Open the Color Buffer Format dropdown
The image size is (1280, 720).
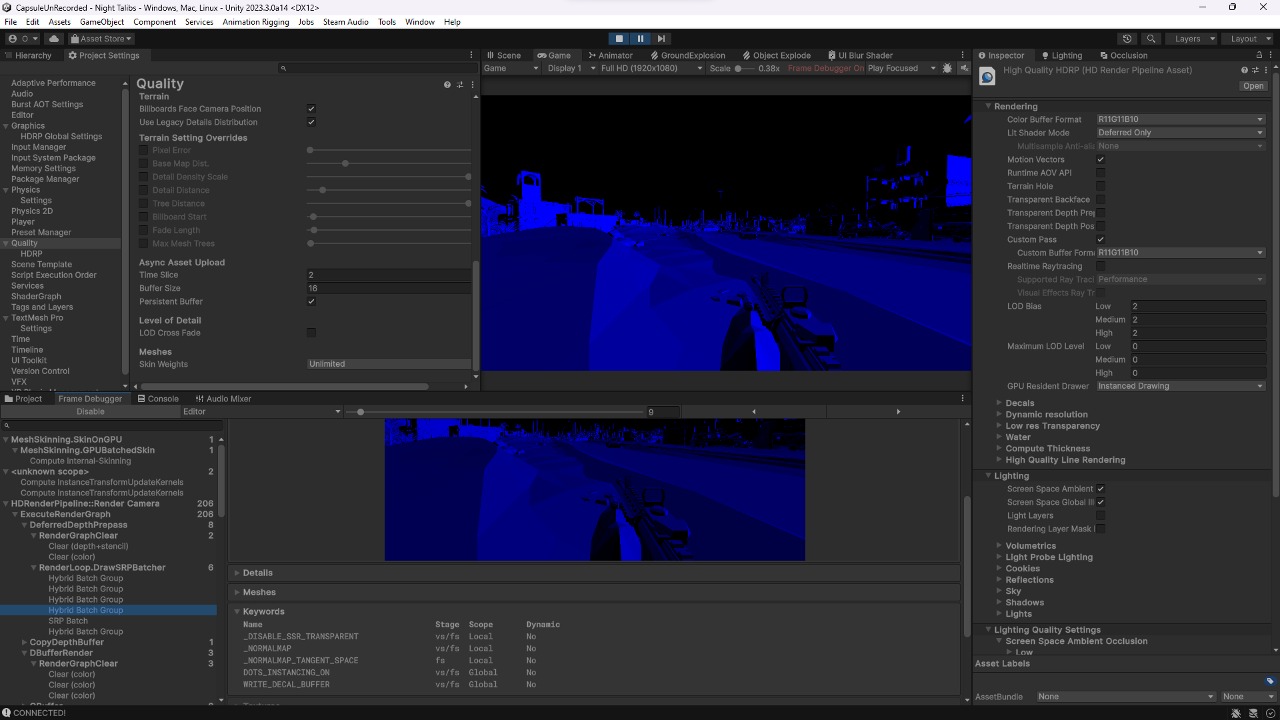click(x=1180, y=119)
